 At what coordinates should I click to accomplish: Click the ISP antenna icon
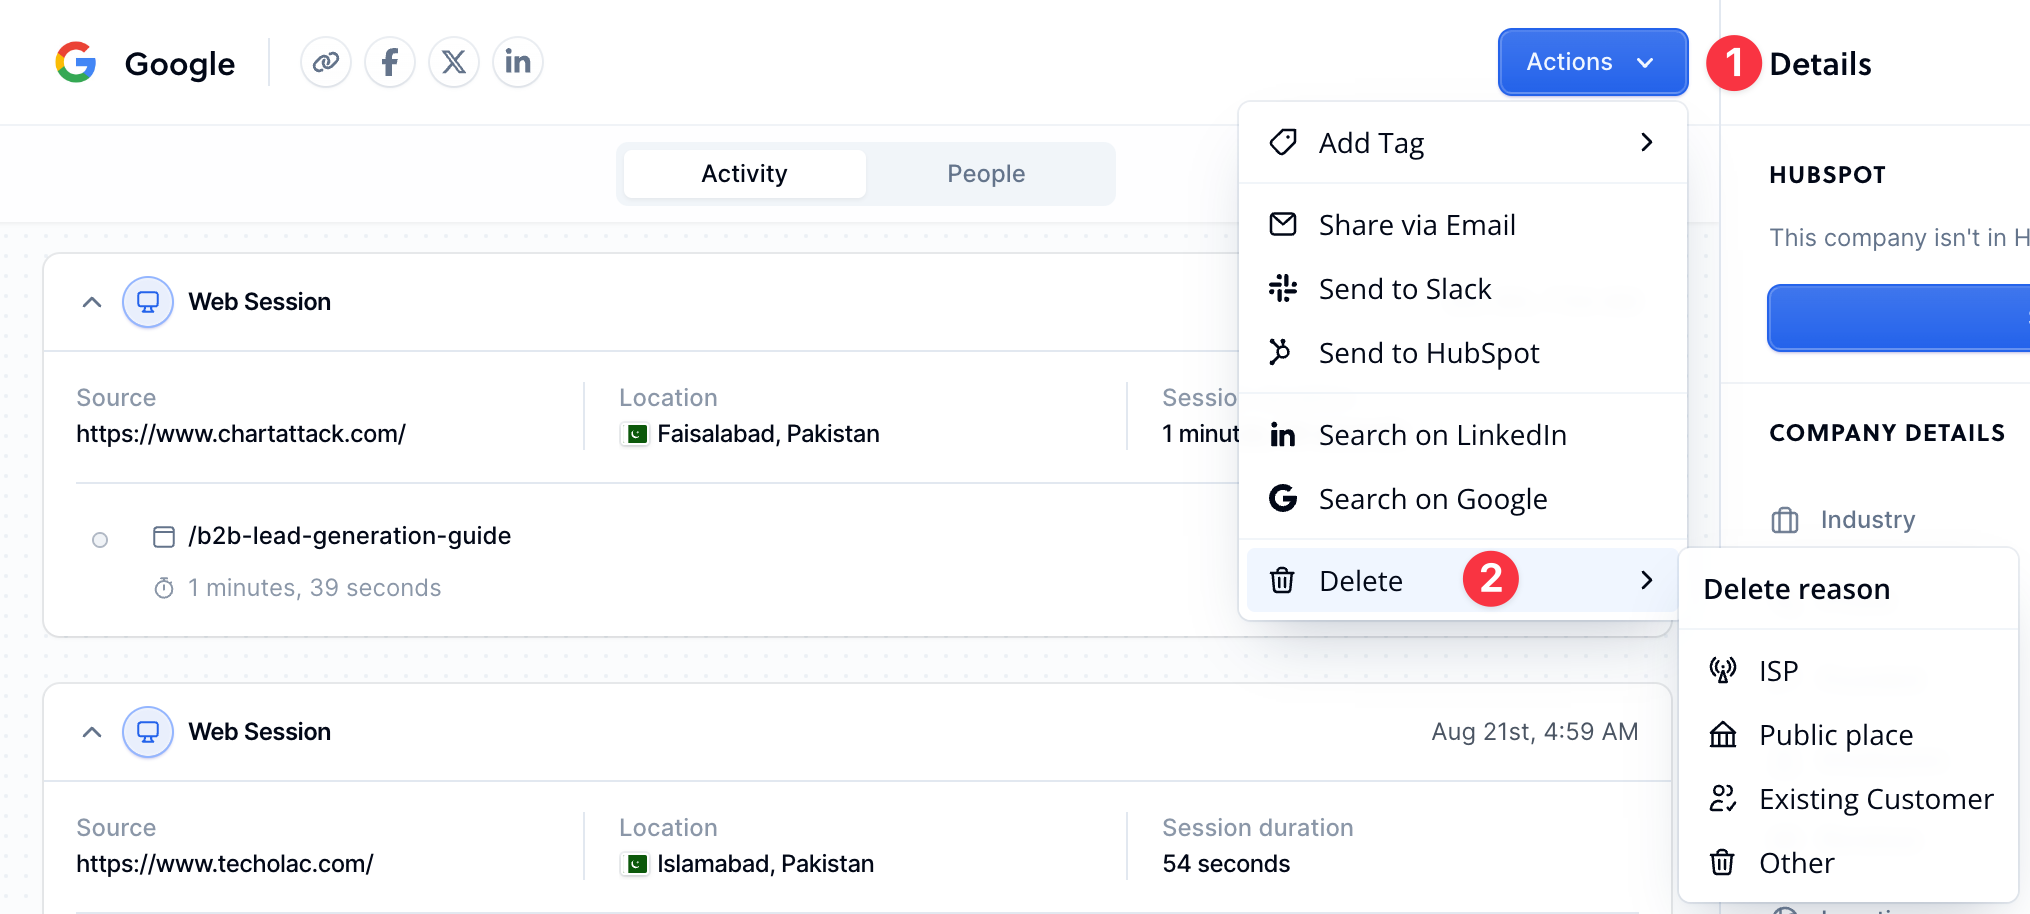(1722, 670)
